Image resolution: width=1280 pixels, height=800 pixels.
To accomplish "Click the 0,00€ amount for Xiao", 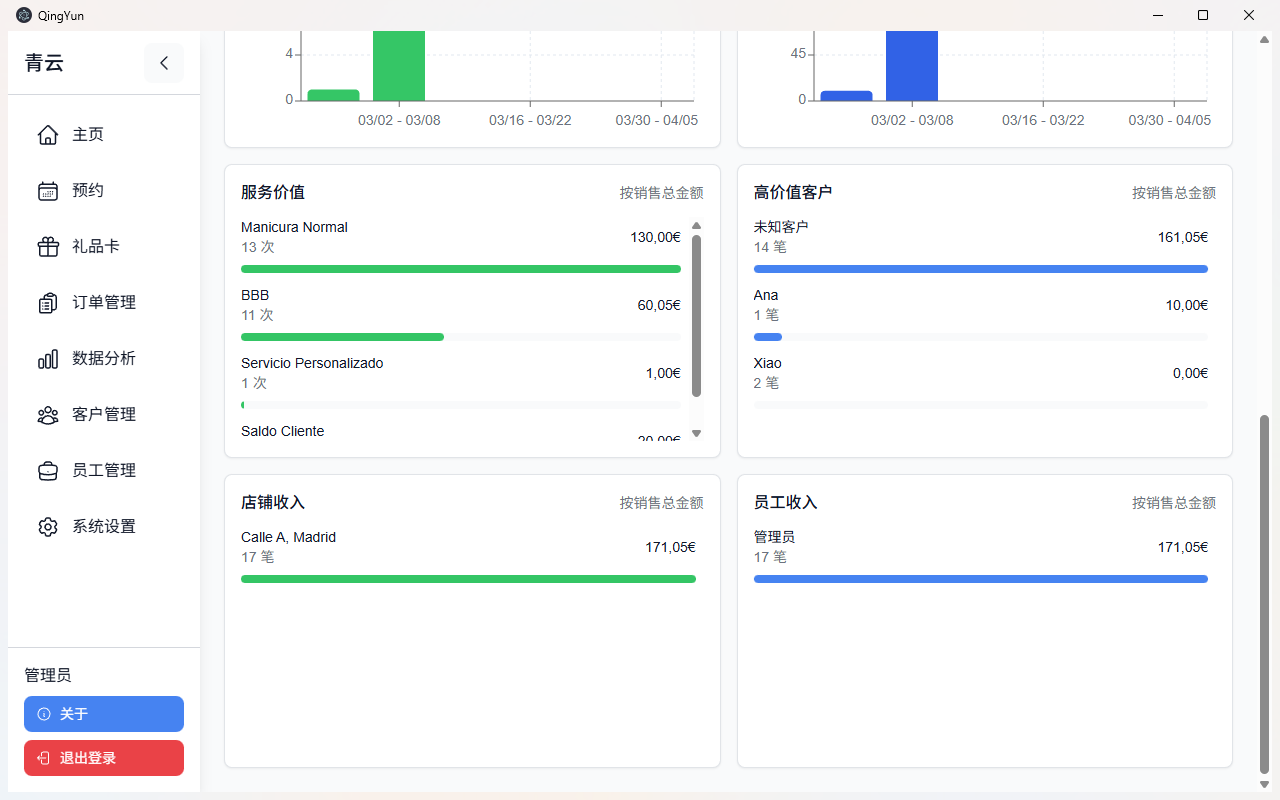I will click(1190, 373).
